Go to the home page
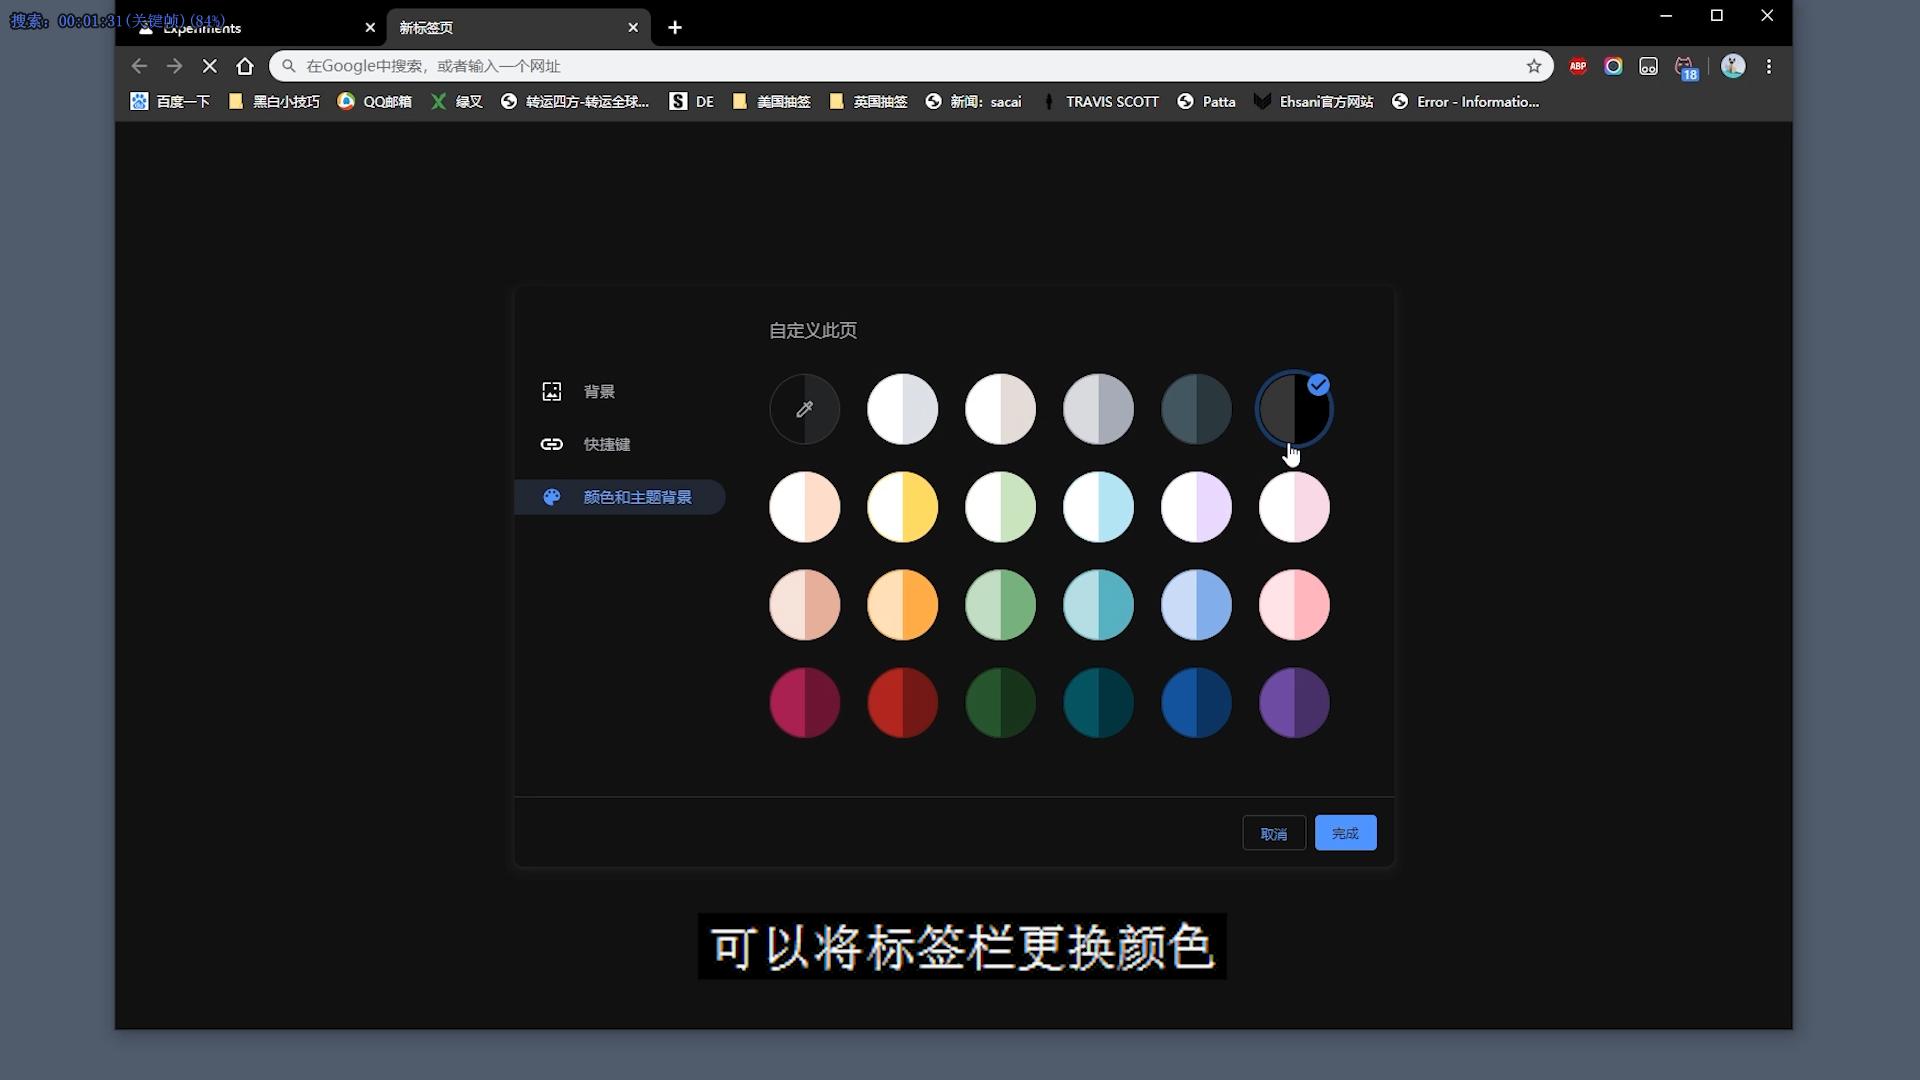 coord(245,66)
